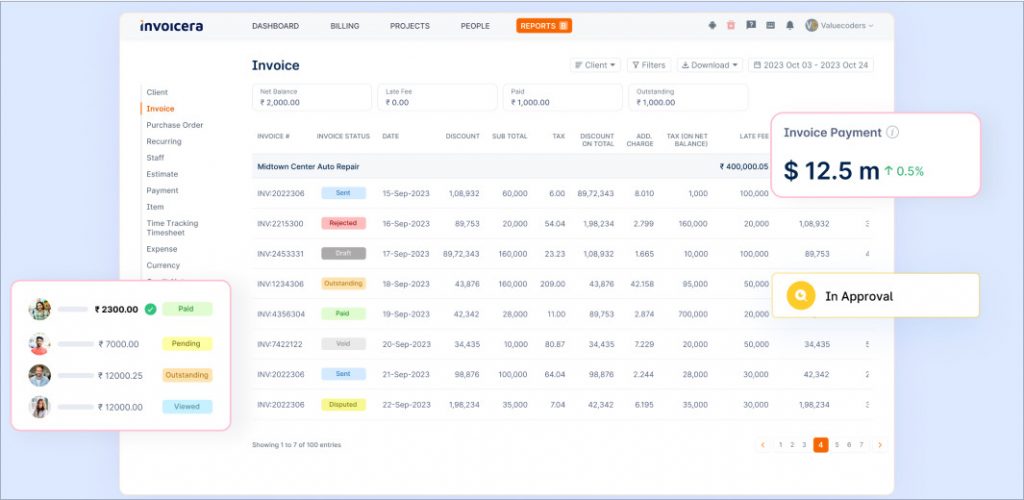Click the green checkmark beside ₹ 2300.00

pyautogui.click(x=150, y=310)
